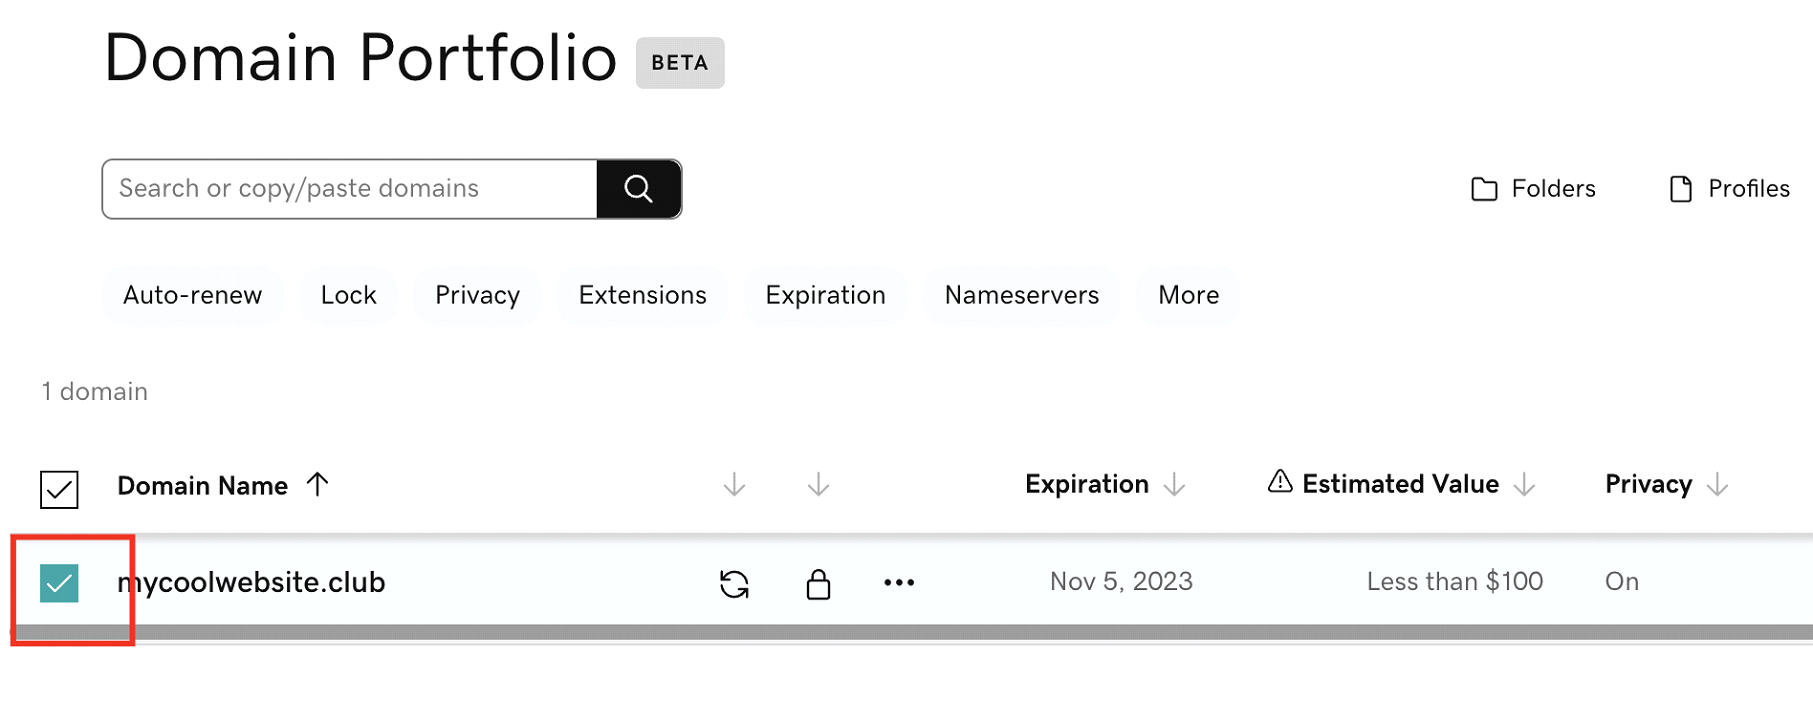Uncheck the mycoolwebsite.club row checkbox
This screenshot has width=1813, height=718.
(x=59, y=583)
